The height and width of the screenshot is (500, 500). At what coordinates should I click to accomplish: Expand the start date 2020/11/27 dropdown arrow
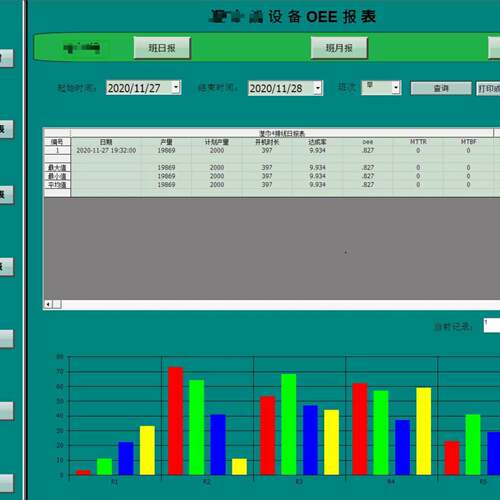176,87
